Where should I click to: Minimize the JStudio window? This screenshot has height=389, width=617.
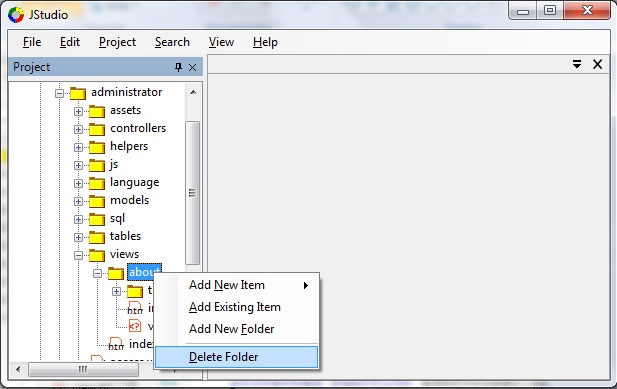click(x=523, y=11)
